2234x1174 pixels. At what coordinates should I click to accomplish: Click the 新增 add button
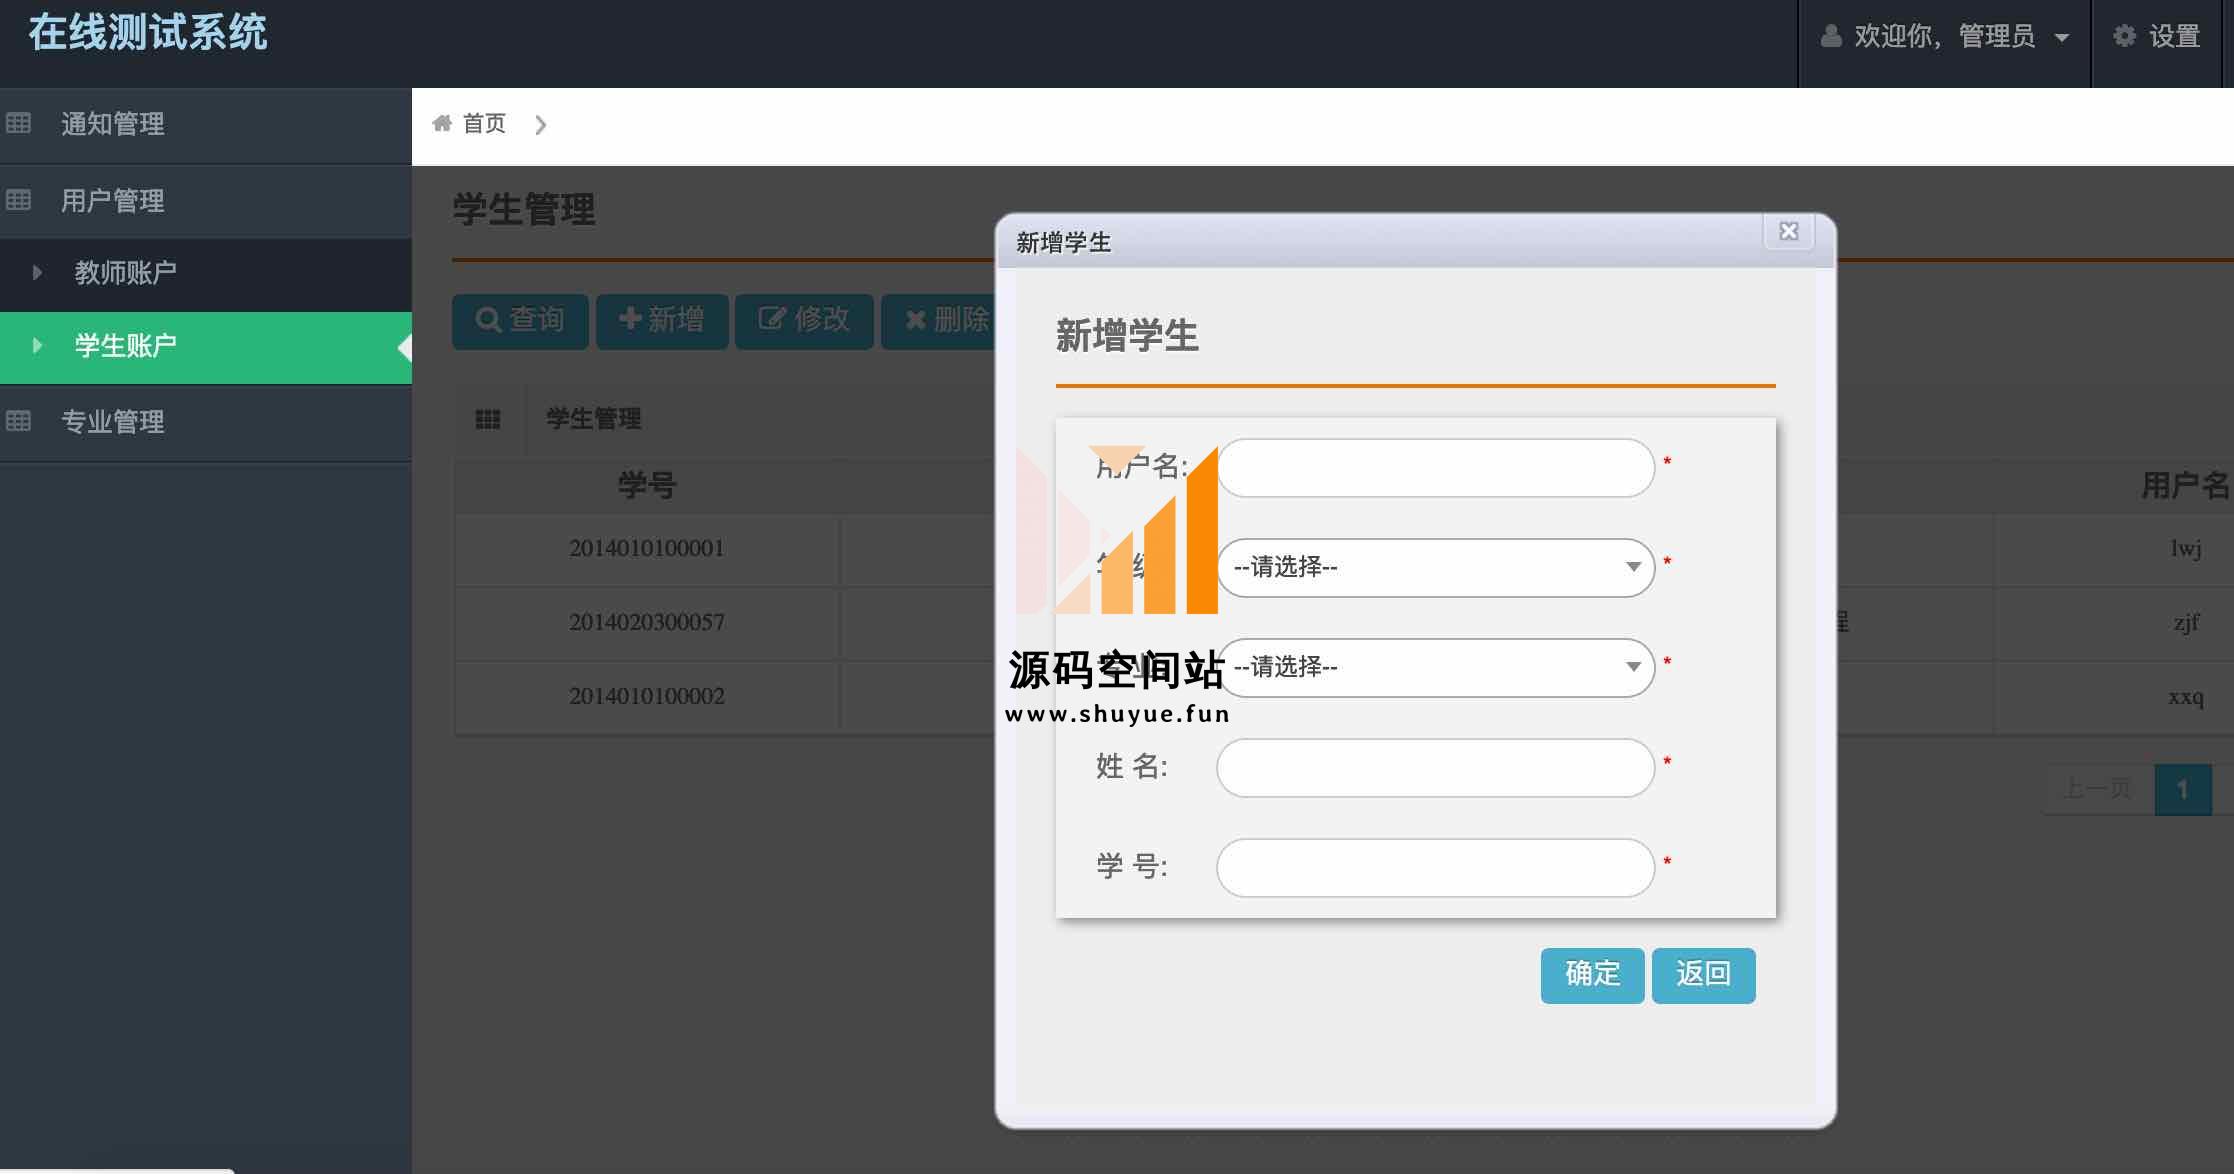(x=662, y=321)
